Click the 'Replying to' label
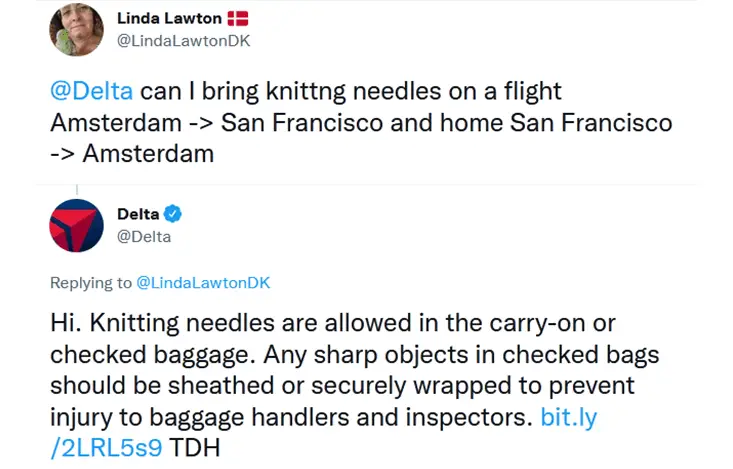The height and width of the screenshot is (469, 733). [x=91, y=283]
